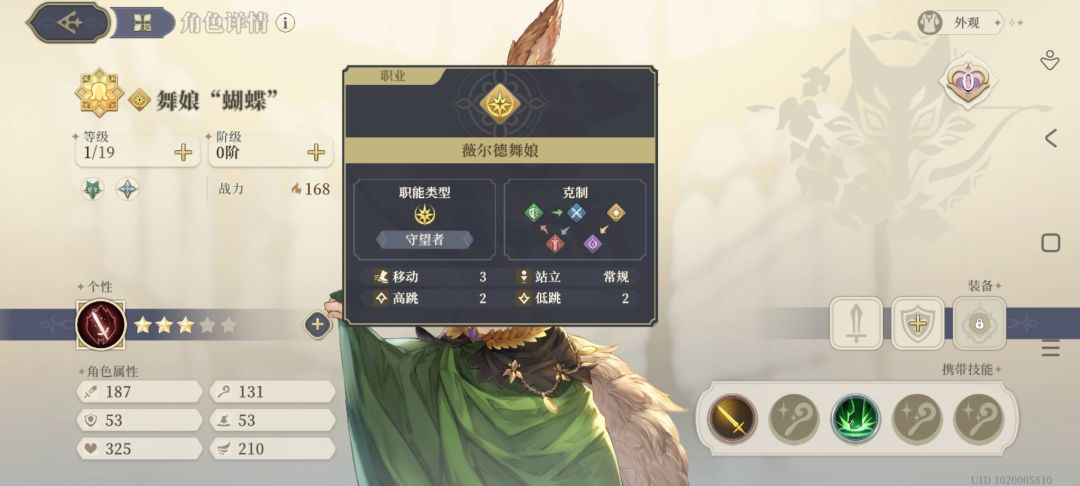Screen dimensions: 1080x486
Task: Open the 角色详情 info icon
Action: point(285,23)
